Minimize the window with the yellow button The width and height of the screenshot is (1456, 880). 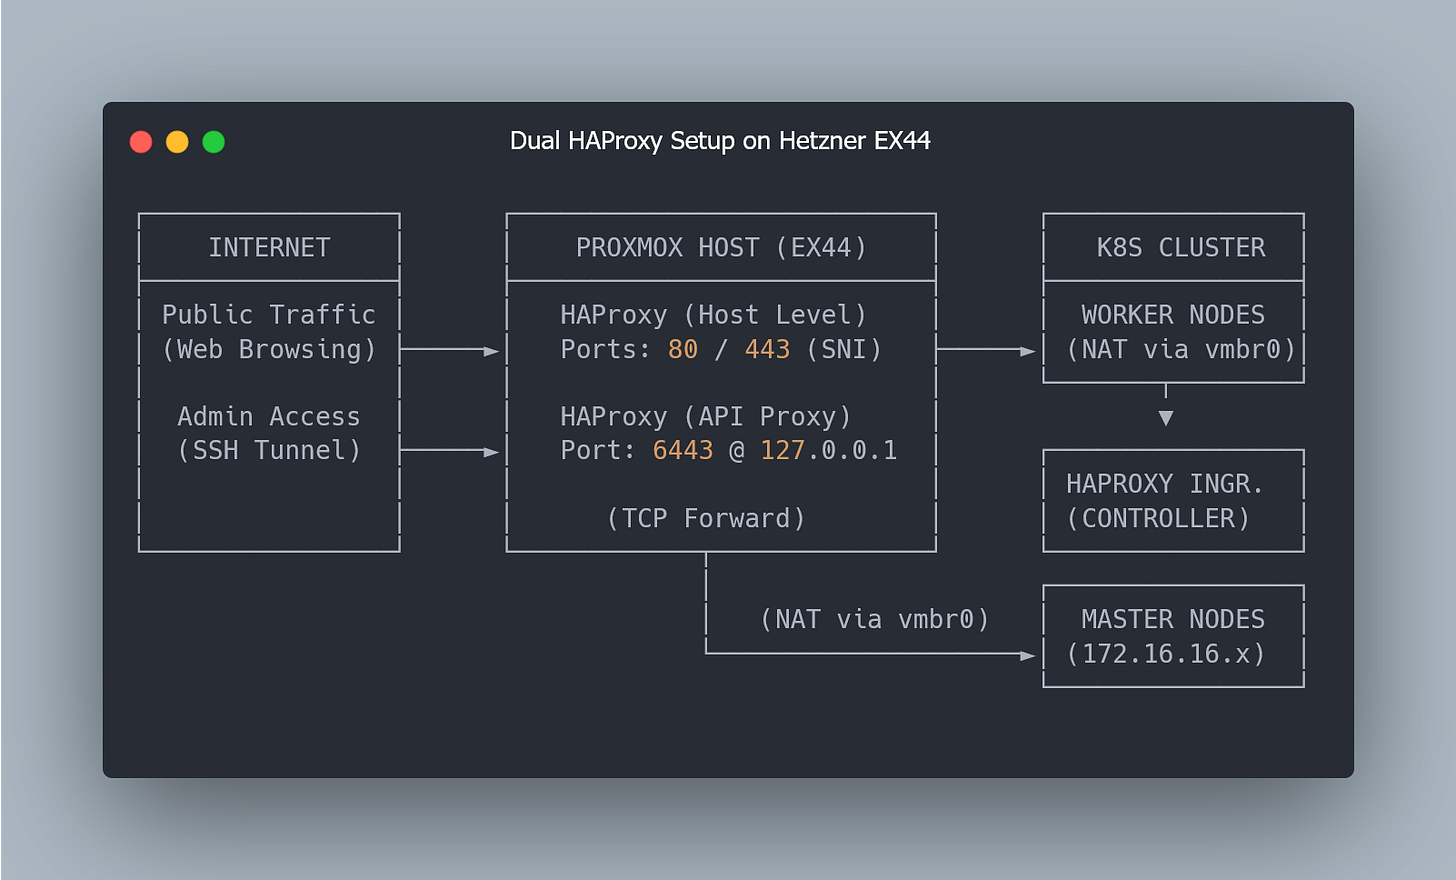click(177, 142)
